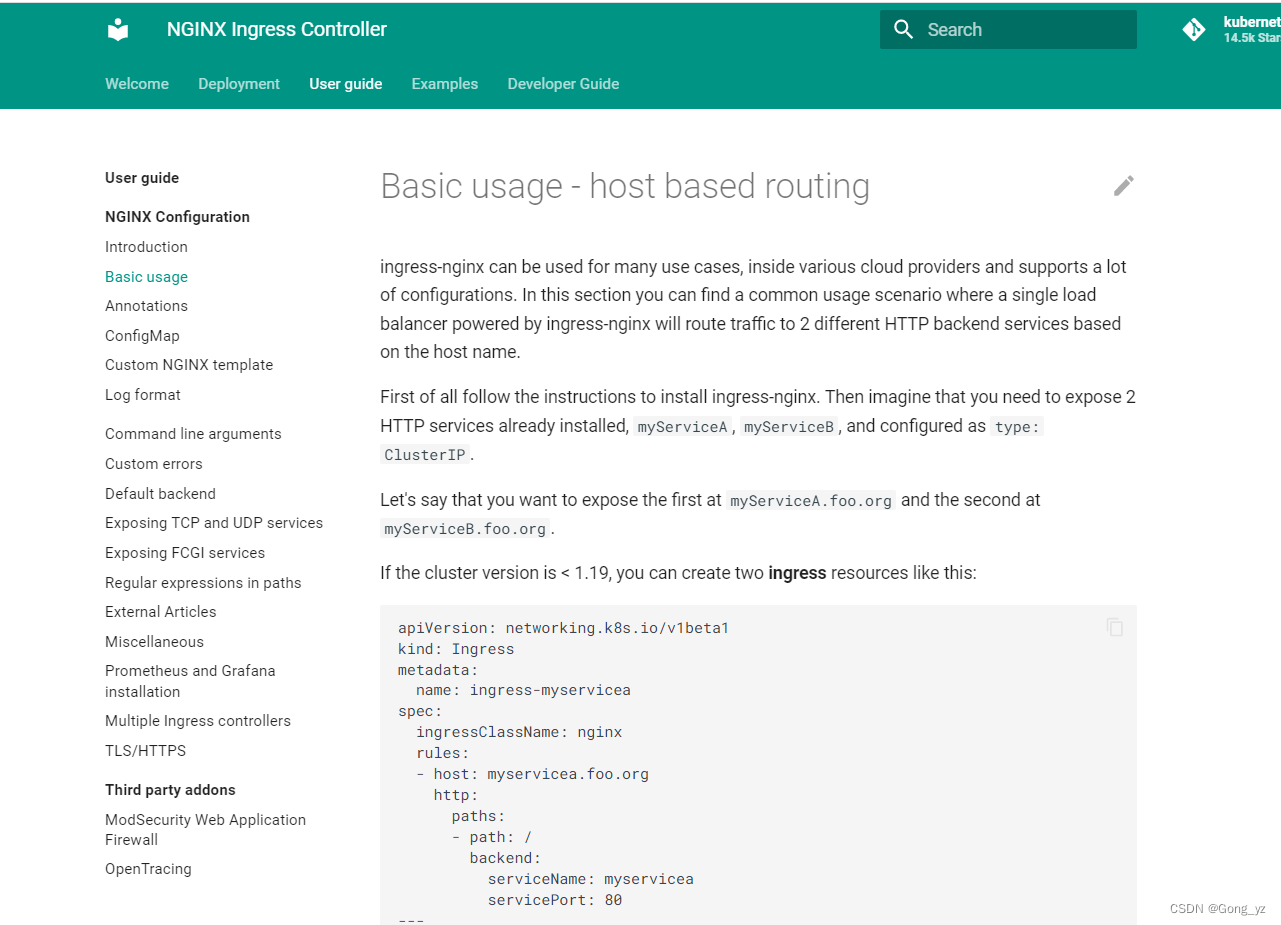Open the TLS/HTTPS page
The width and height of the screenshot is (1281, 925).
click(x=145, y=751)
